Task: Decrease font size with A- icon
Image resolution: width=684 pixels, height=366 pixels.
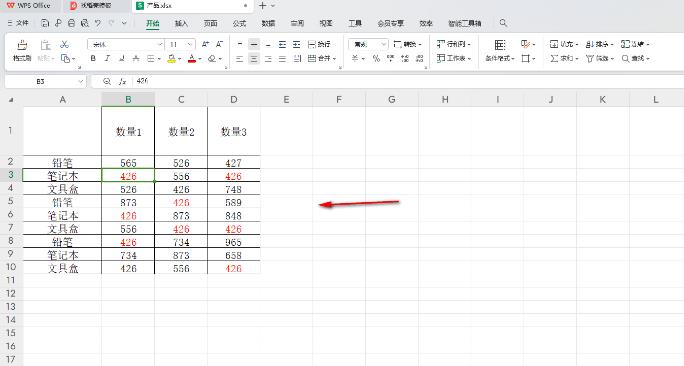Action: tap(219, 44)
